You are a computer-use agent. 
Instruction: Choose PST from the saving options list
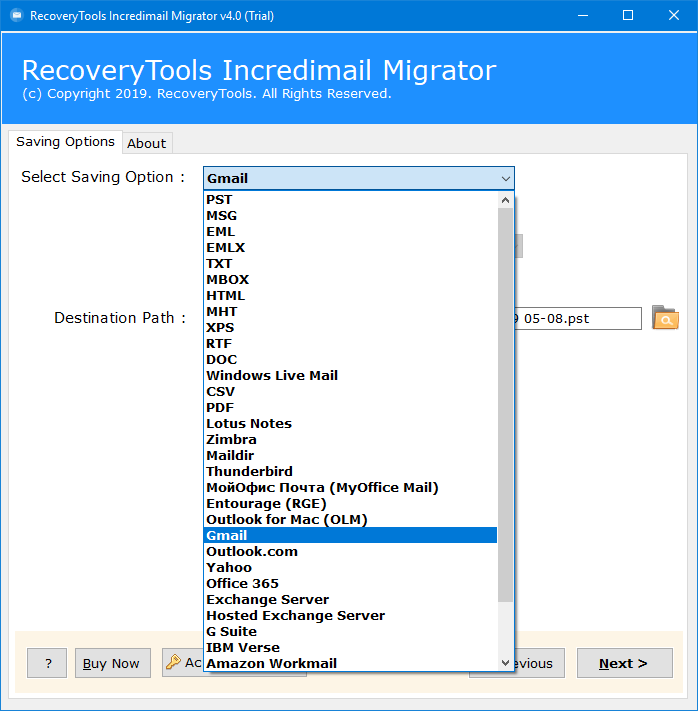(351, 200)
